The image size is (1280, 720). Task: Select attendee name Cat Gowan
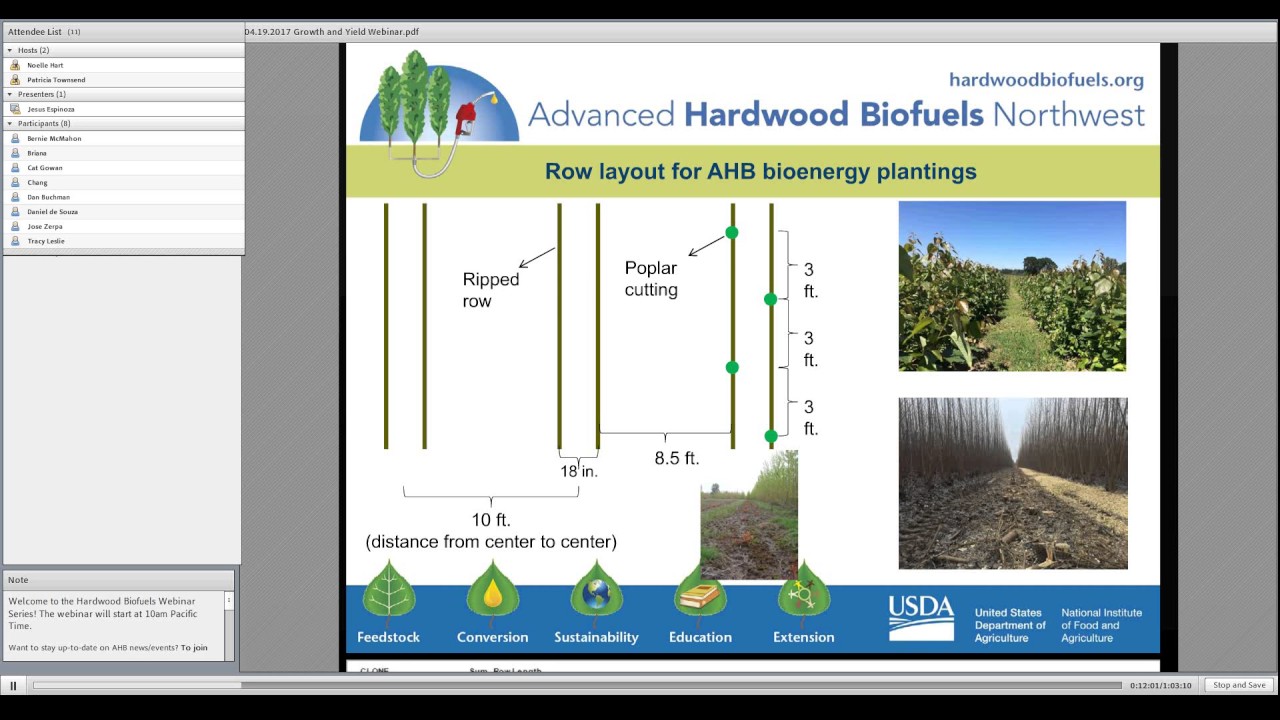click(x=45, y=168)
